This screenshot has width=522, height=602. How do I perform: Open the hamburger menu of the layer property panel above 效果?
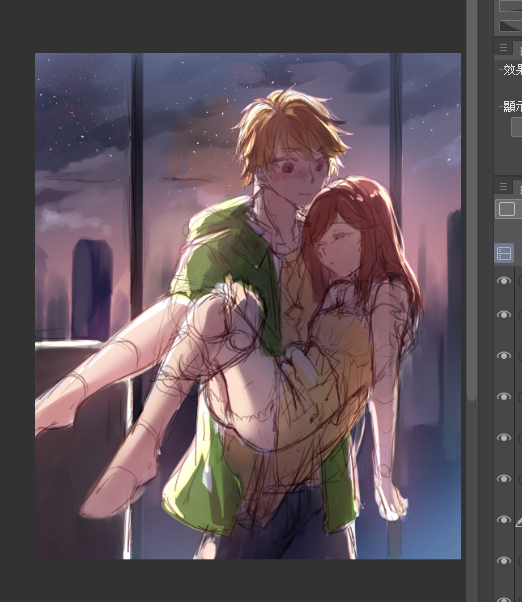coord(503,48)
